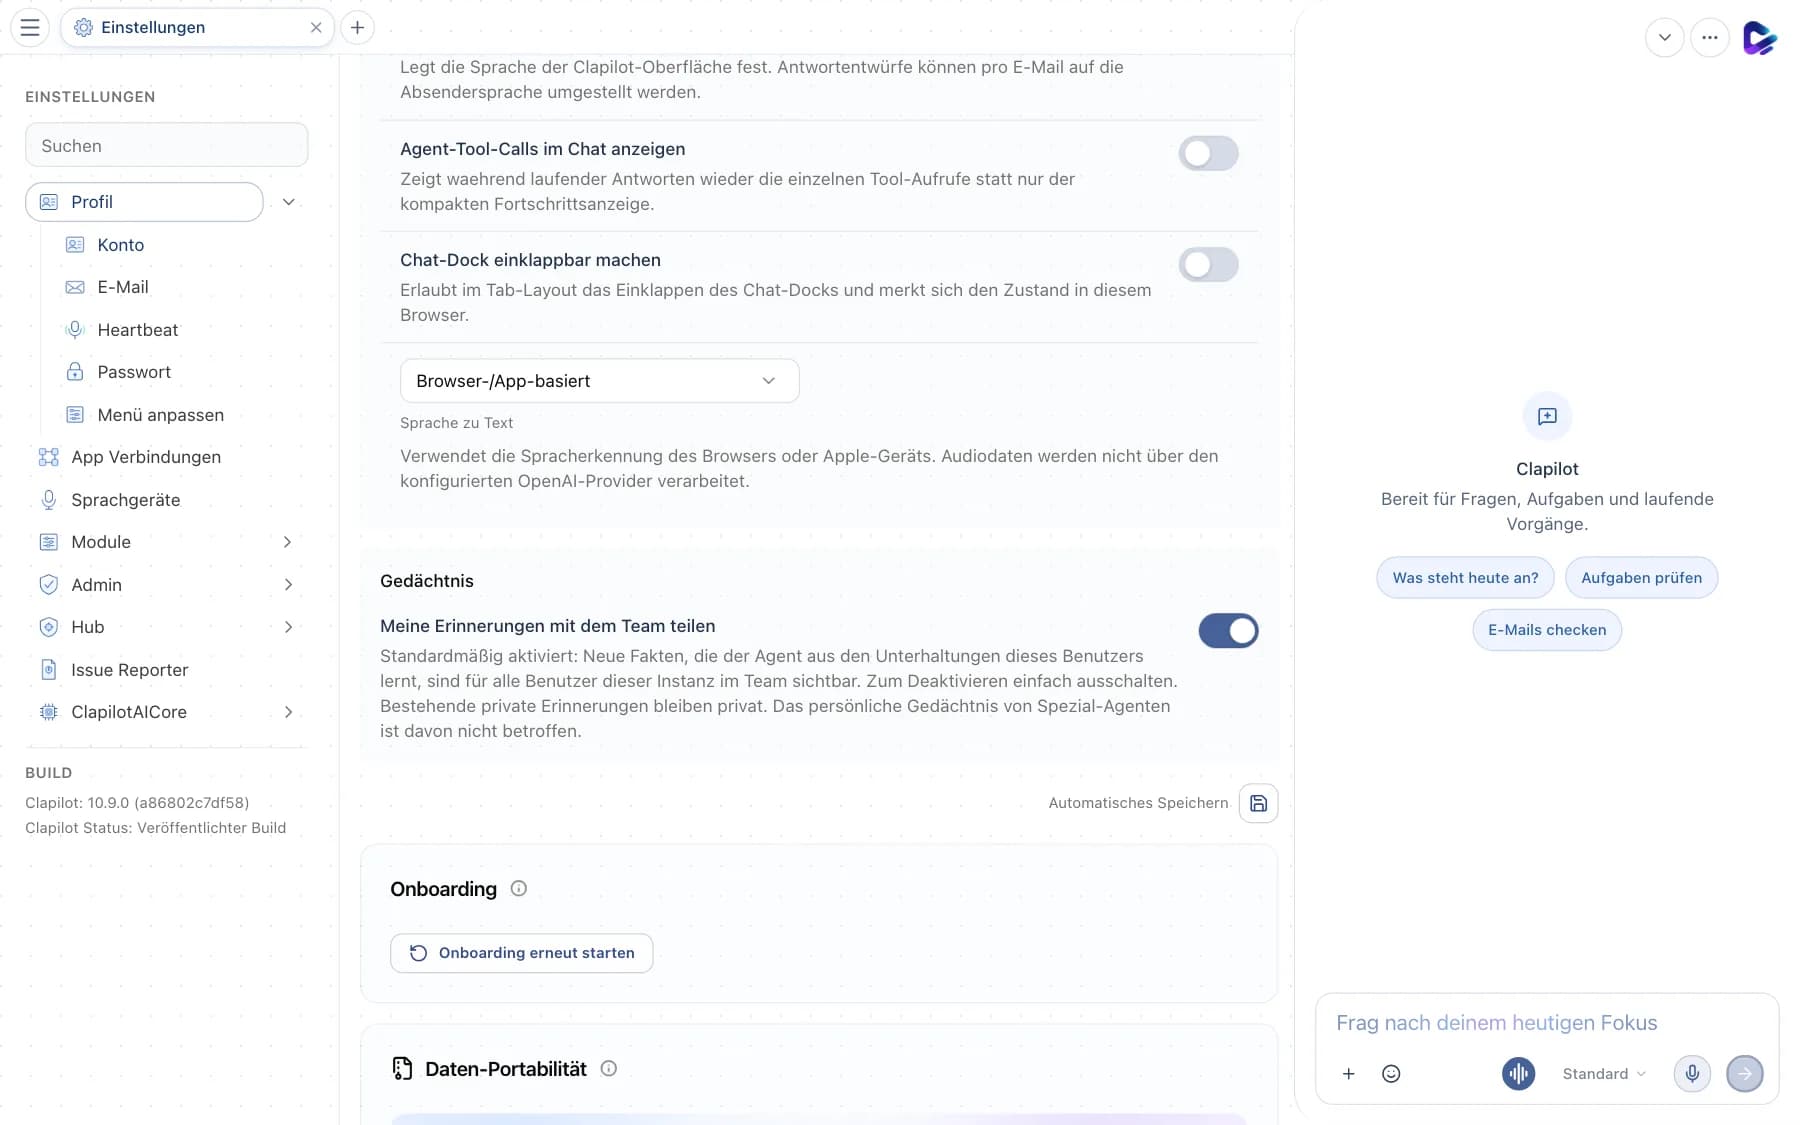Click the Module icon

point(48,542)
